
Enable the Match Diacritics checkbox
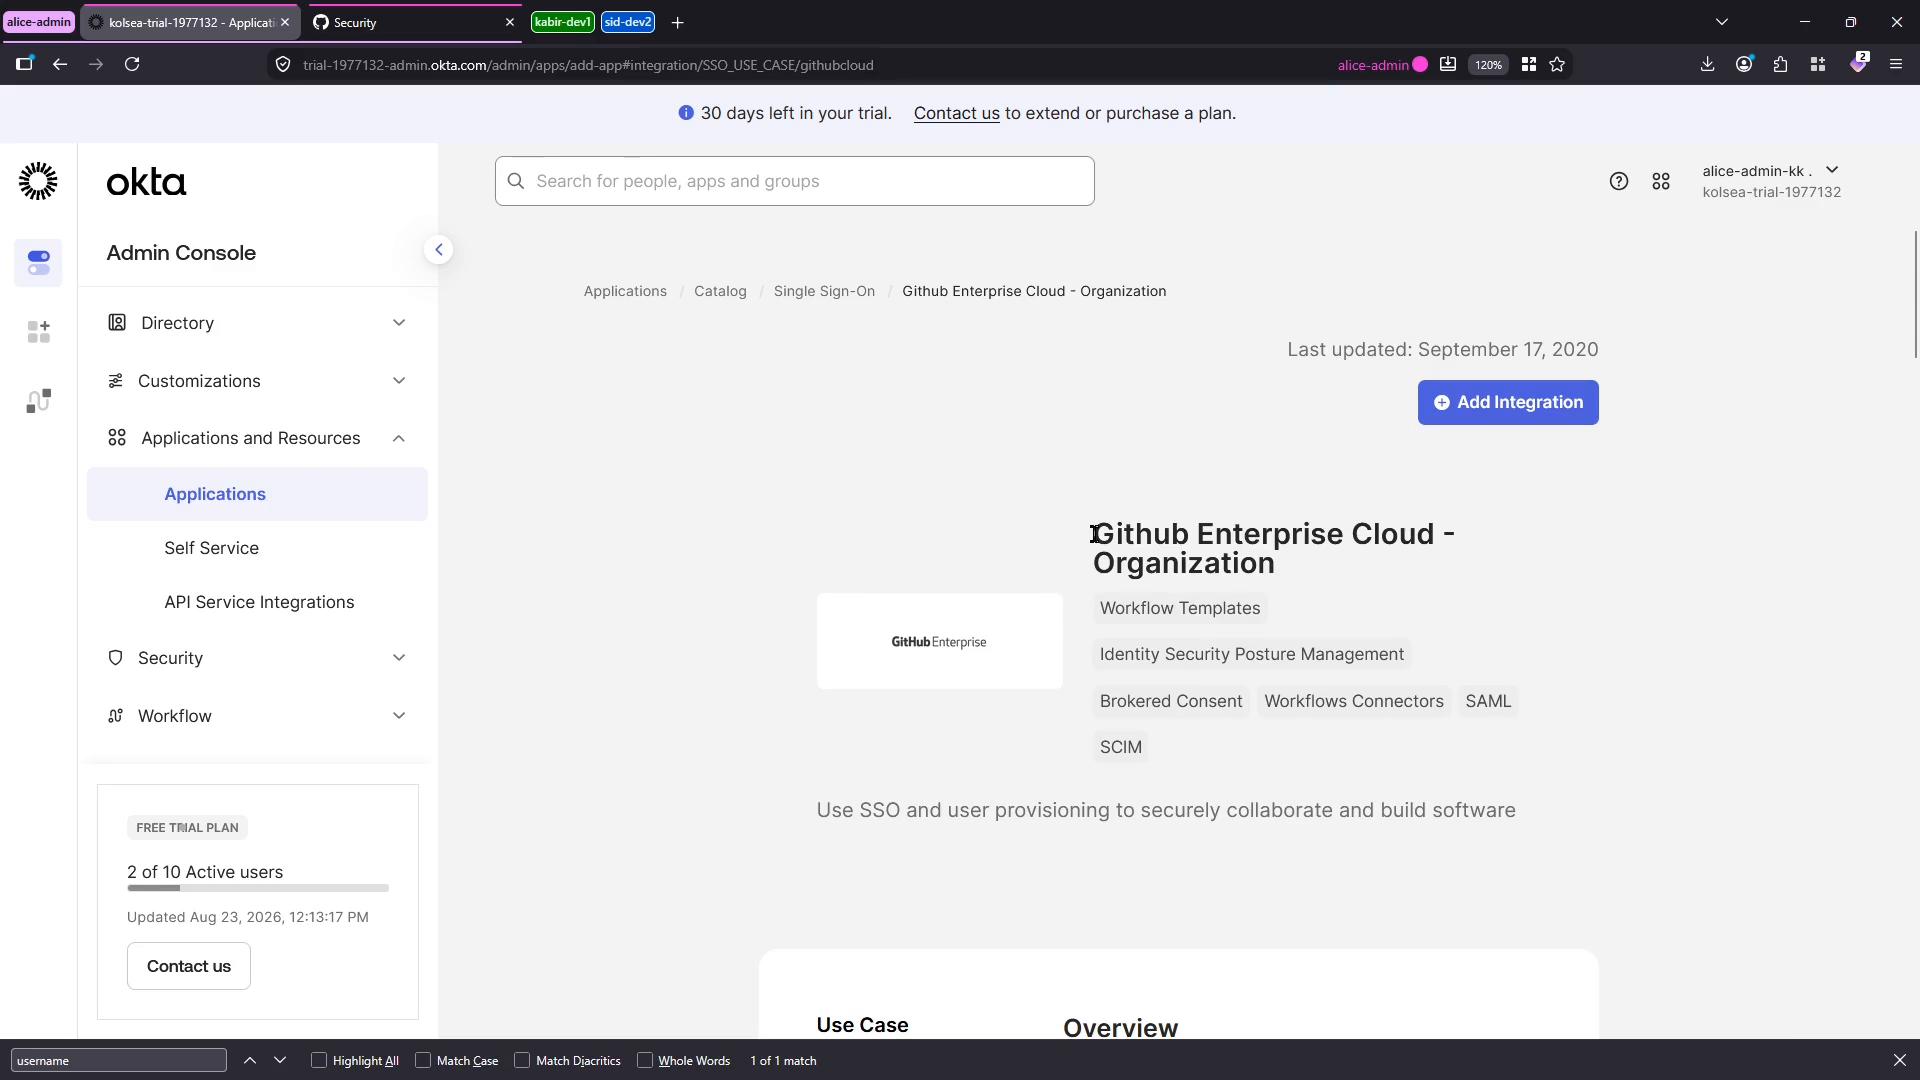coord(522,1060)
